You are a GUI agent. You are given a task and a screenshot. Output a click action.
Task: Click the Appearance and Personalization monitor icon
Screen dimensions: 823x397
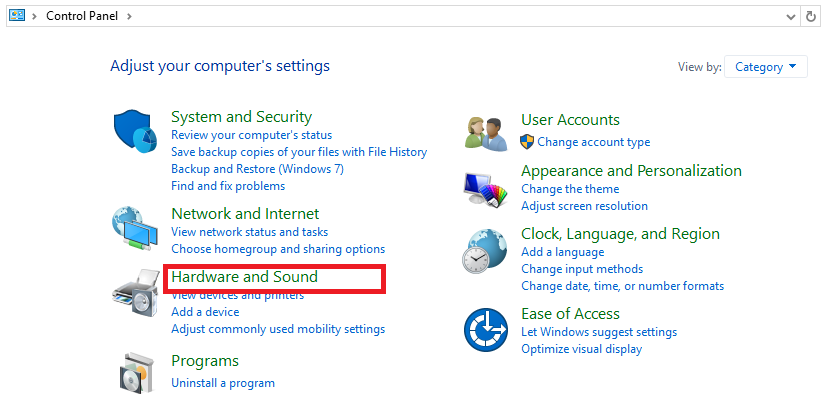point(486,190)
